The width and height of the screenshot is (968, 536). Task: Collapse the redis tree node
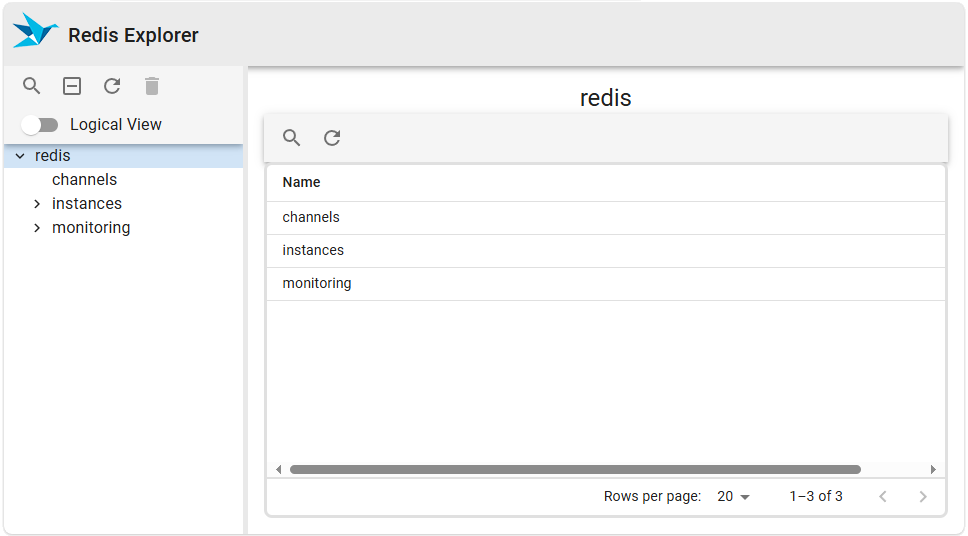[20, 156]
